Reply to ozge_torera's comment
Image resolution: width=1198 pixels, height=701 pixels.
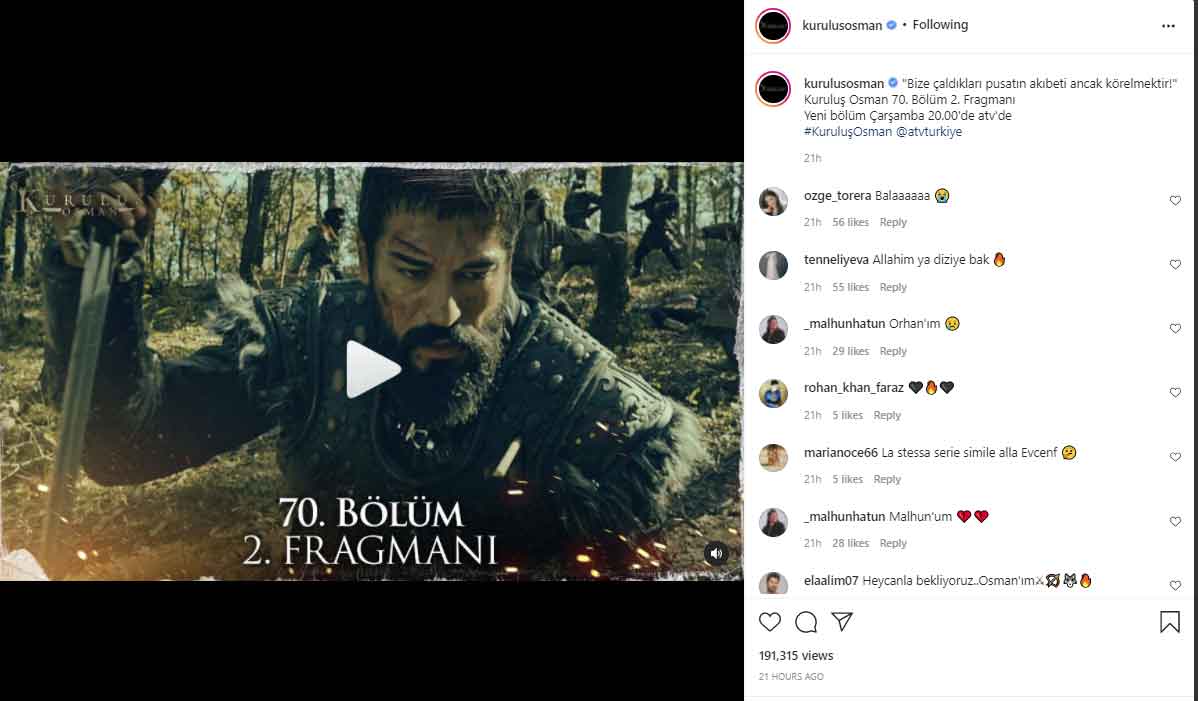893,223
